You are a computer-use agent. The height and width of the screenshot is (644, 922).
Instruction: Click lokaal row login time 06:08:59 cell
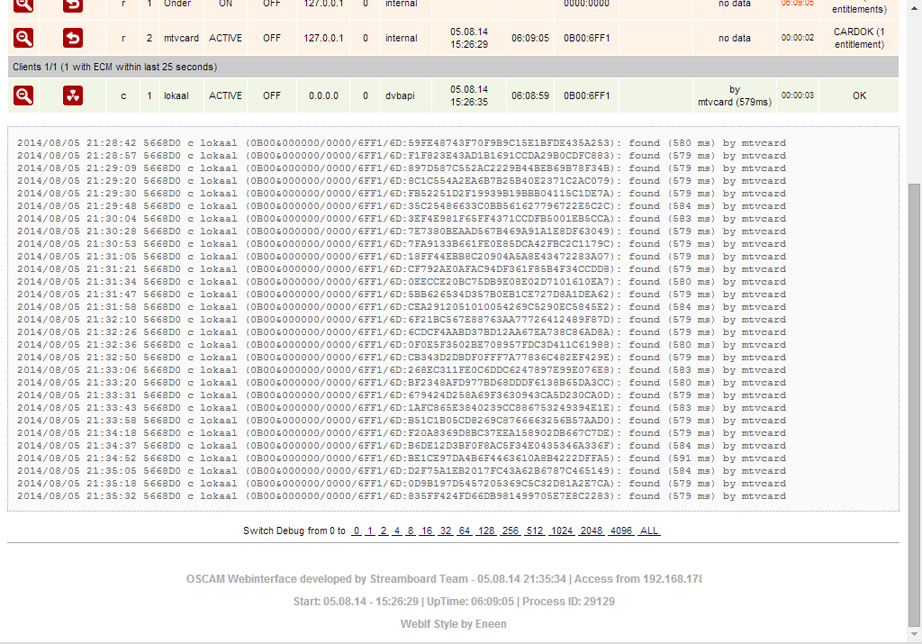point(530,95)
